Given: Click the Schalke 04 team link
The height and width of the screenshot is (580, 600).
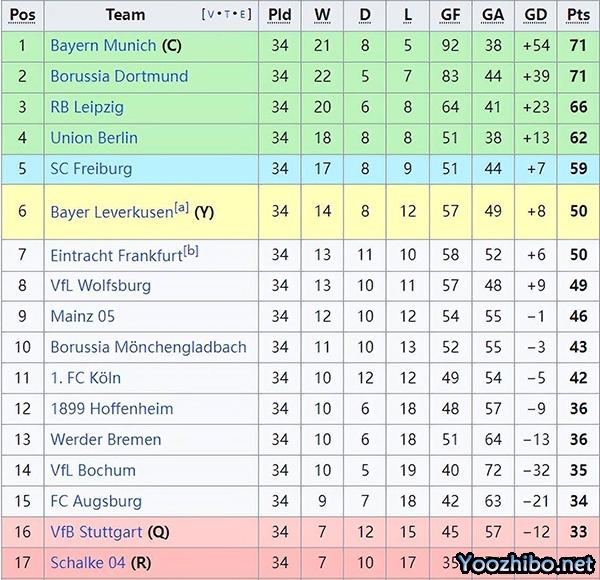Looking at the screenshot, I should pos(88,563).
